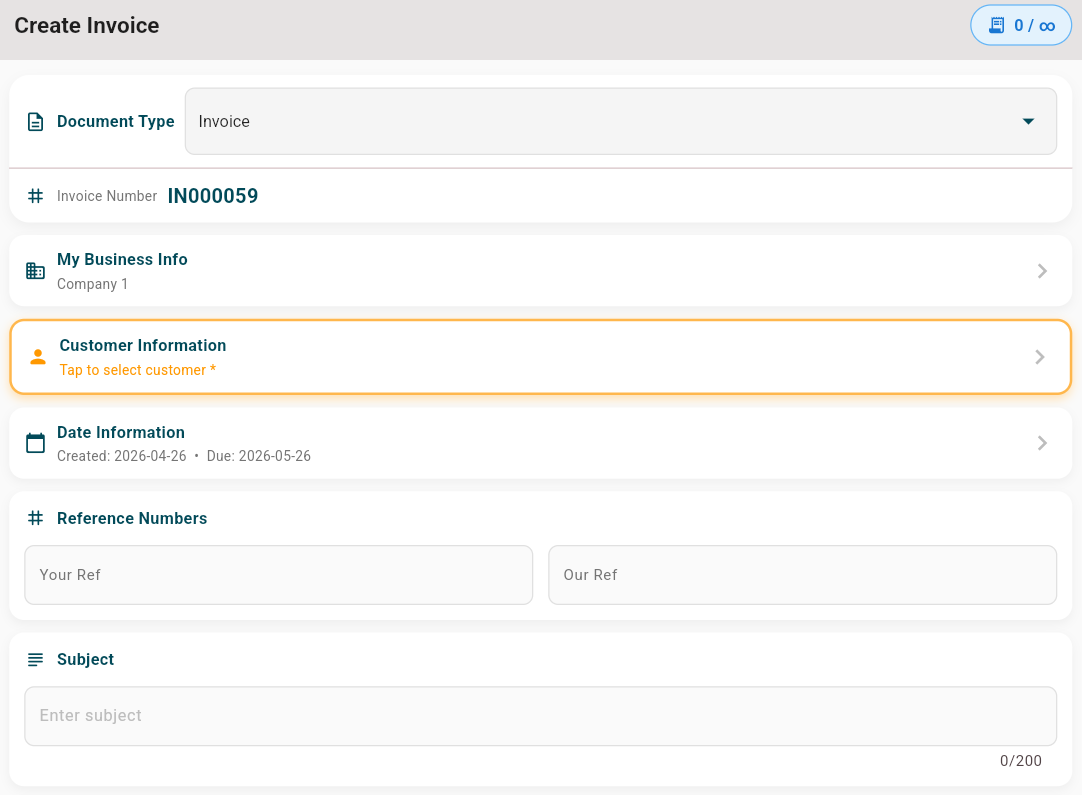Click the 0/200 character counter
The width and height of the screenshot is (1082, 795).
(1021, 761)
